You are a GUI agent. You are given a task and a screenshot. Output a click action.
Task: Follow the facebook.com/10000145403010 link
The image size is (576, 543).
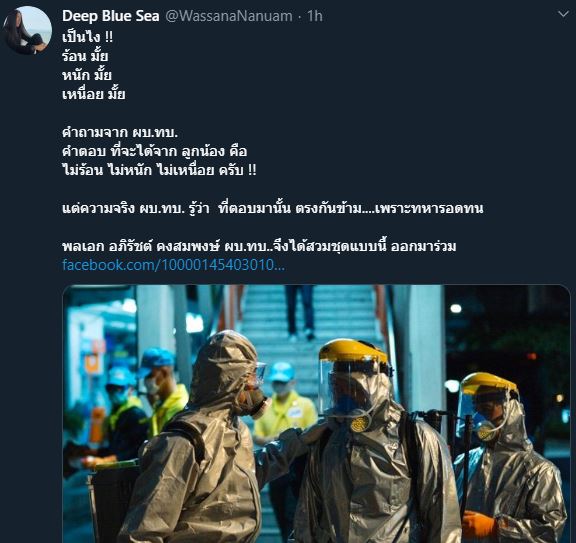(173, 265)
